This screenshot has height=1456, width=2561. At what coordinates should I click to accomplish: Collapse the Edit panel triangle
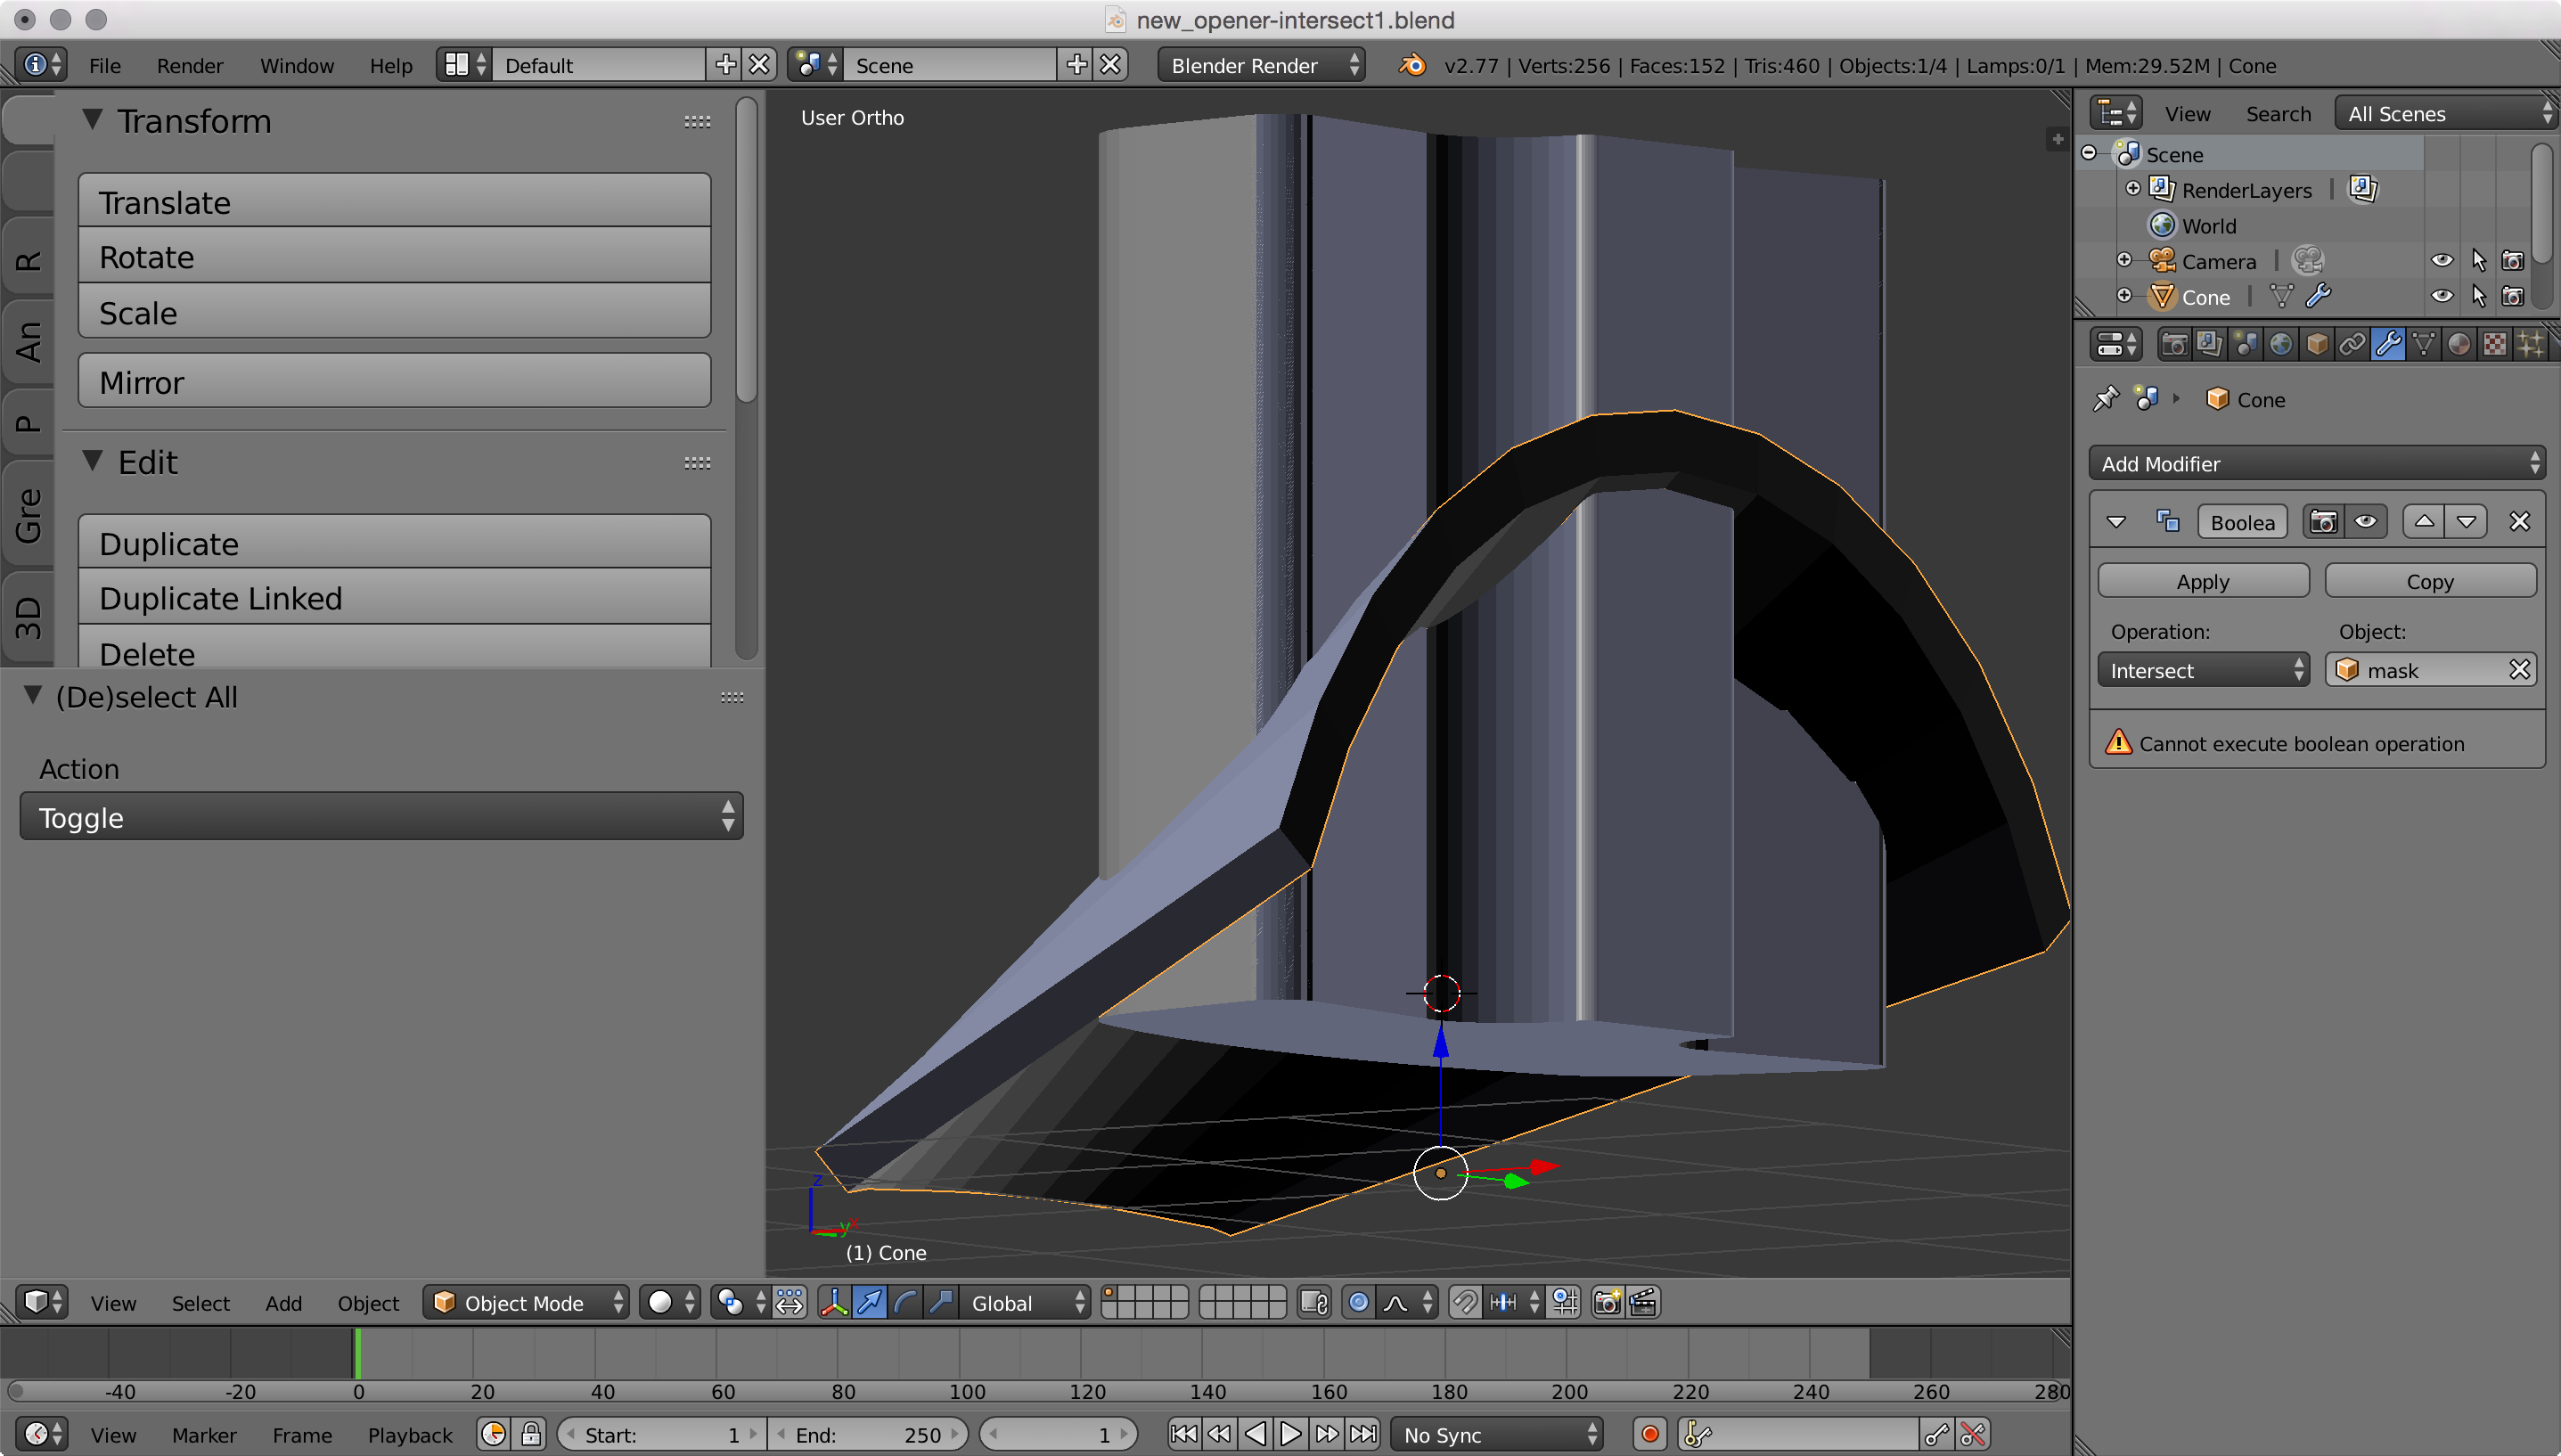[92, 461]
